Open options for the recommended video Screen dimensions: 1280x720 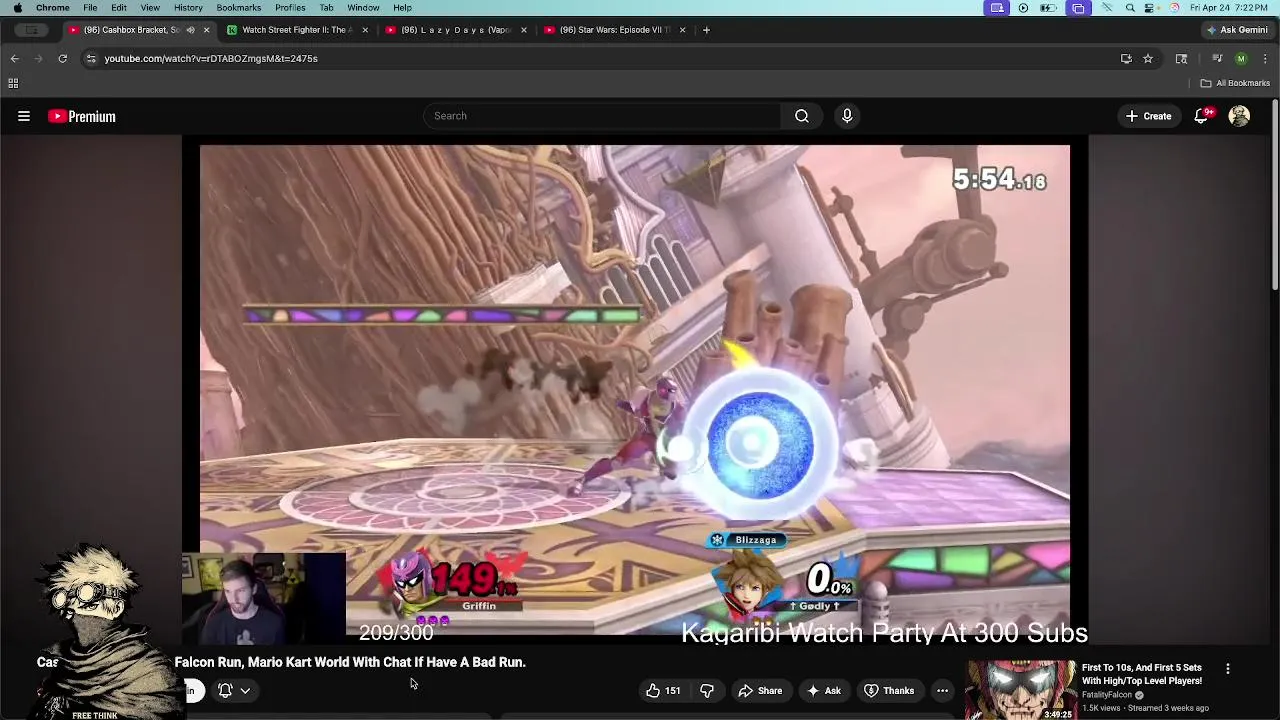1228,669
